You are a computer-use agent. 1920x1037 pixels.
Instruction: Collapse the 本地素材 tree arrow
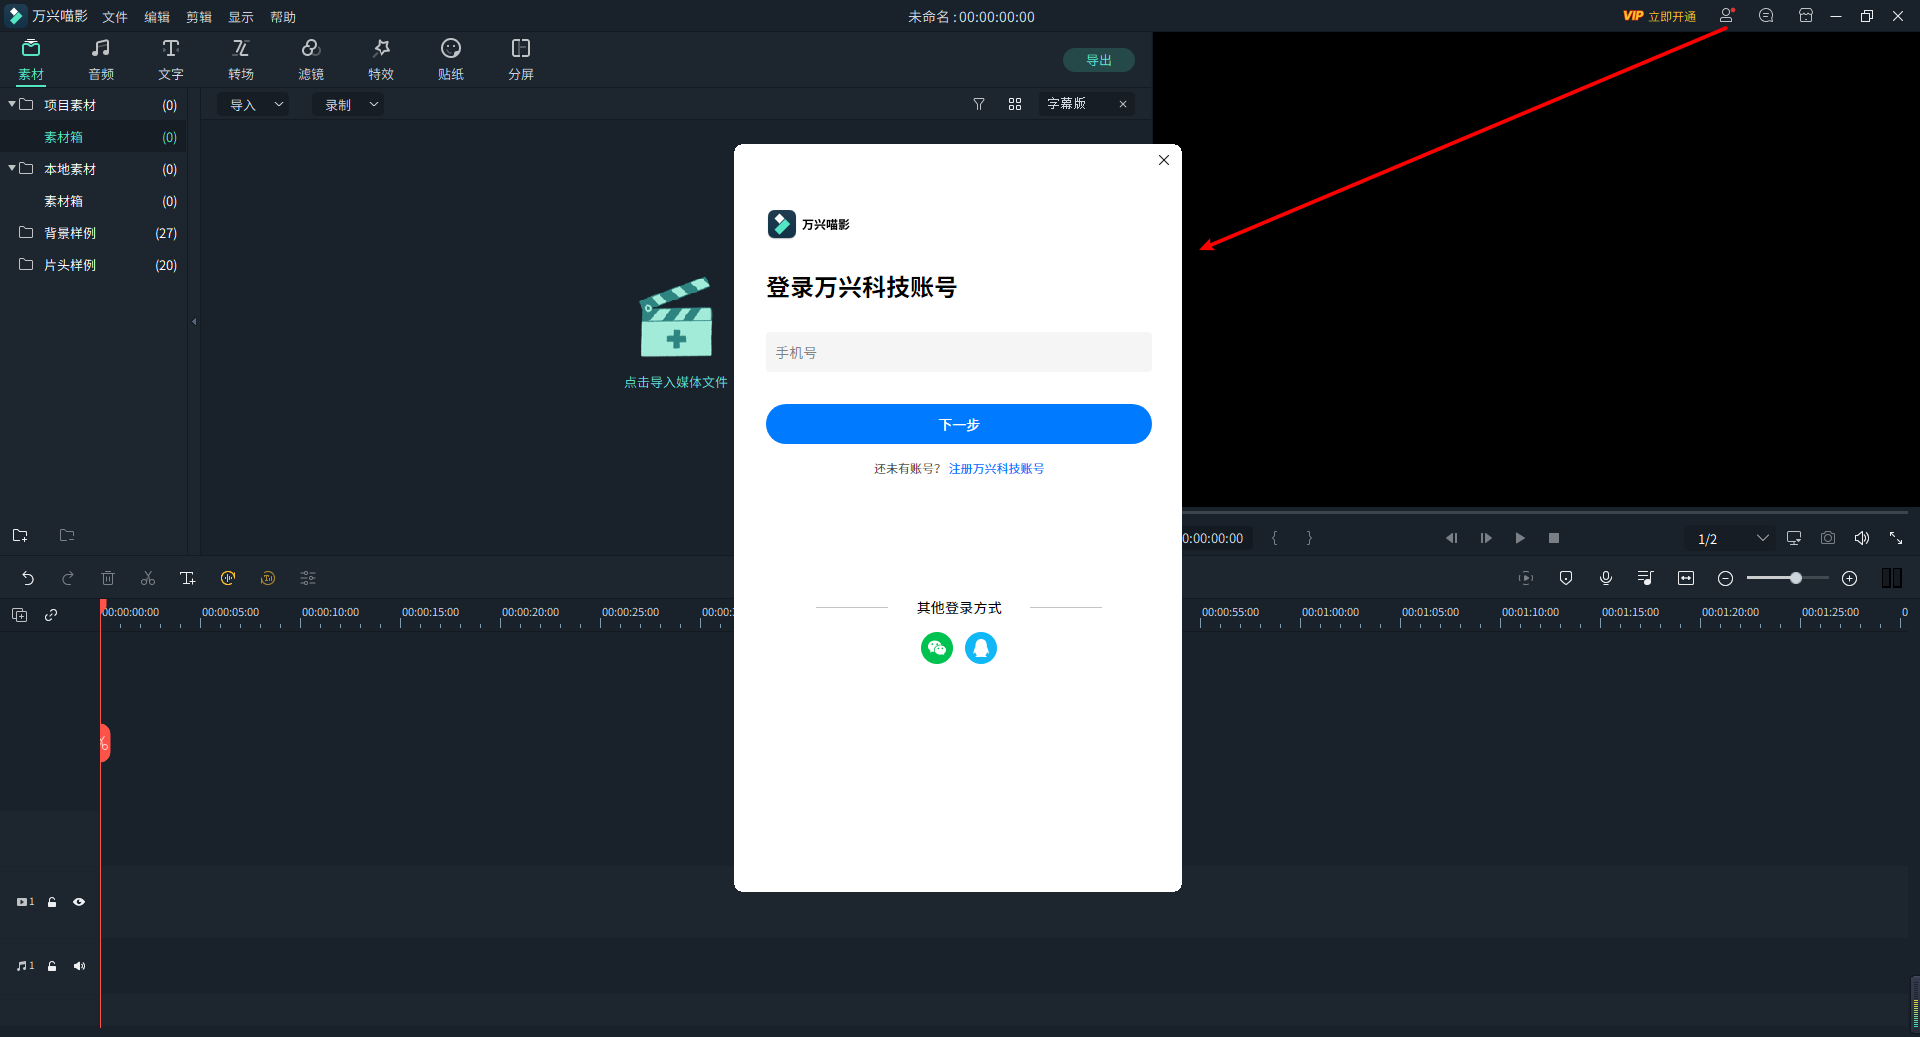12,168
